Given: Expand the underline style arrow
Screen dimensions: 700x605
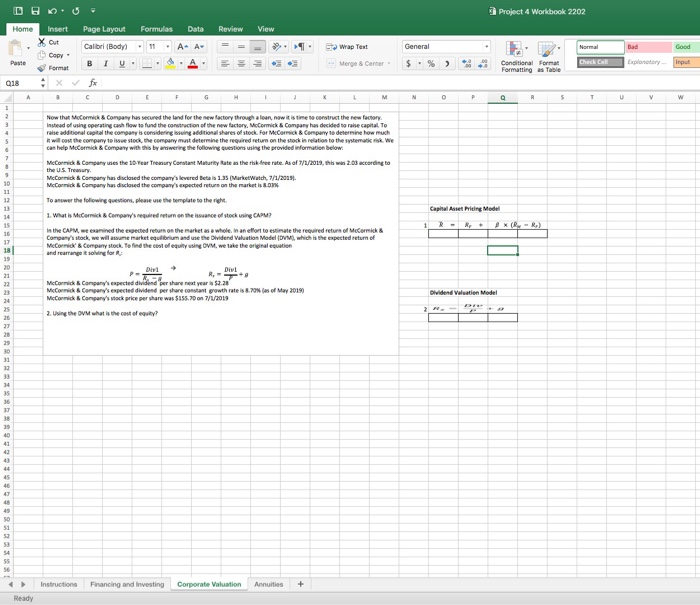Looking at the screenshot, I should click(x=133, y=63).
